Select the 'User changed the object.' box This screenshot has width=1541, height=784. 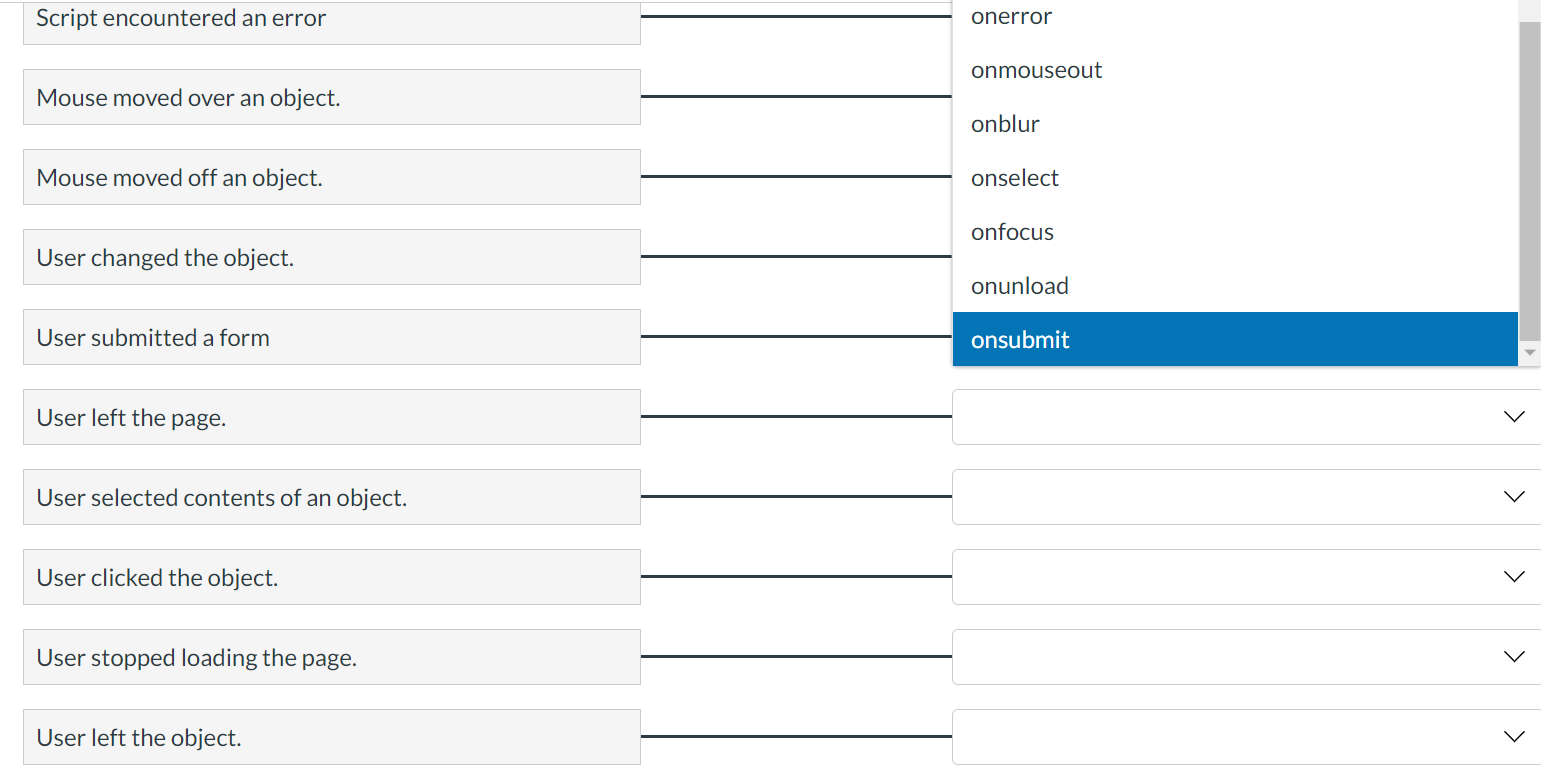click(331, 257)
